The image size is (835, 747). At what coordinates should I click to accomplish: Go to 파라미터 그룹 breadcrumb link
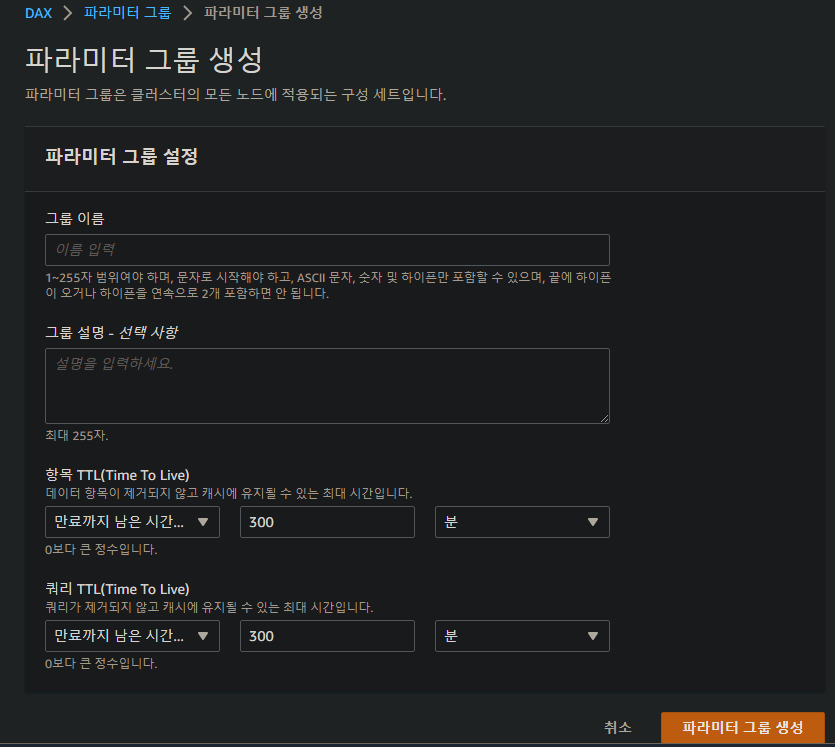[x=127, y=13]
